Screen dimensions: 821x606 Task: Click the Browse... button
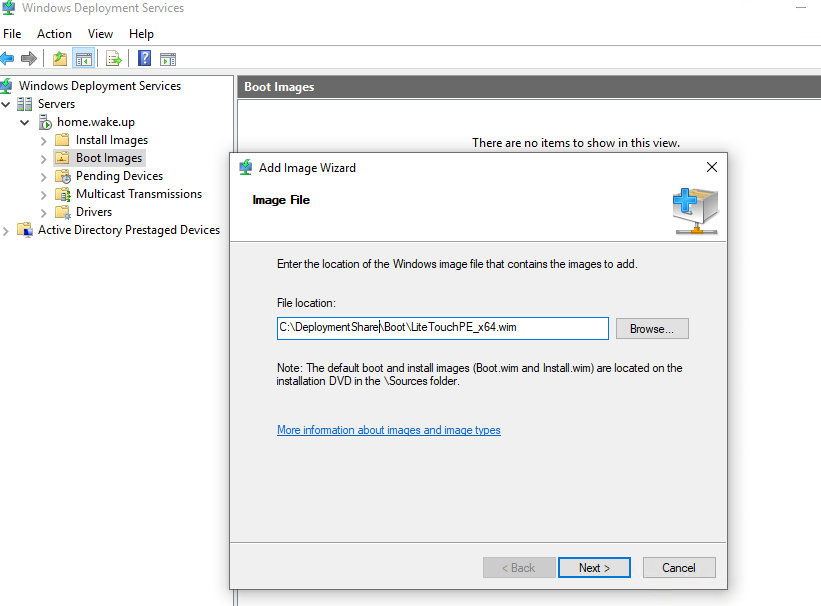(x=652, y=328)
